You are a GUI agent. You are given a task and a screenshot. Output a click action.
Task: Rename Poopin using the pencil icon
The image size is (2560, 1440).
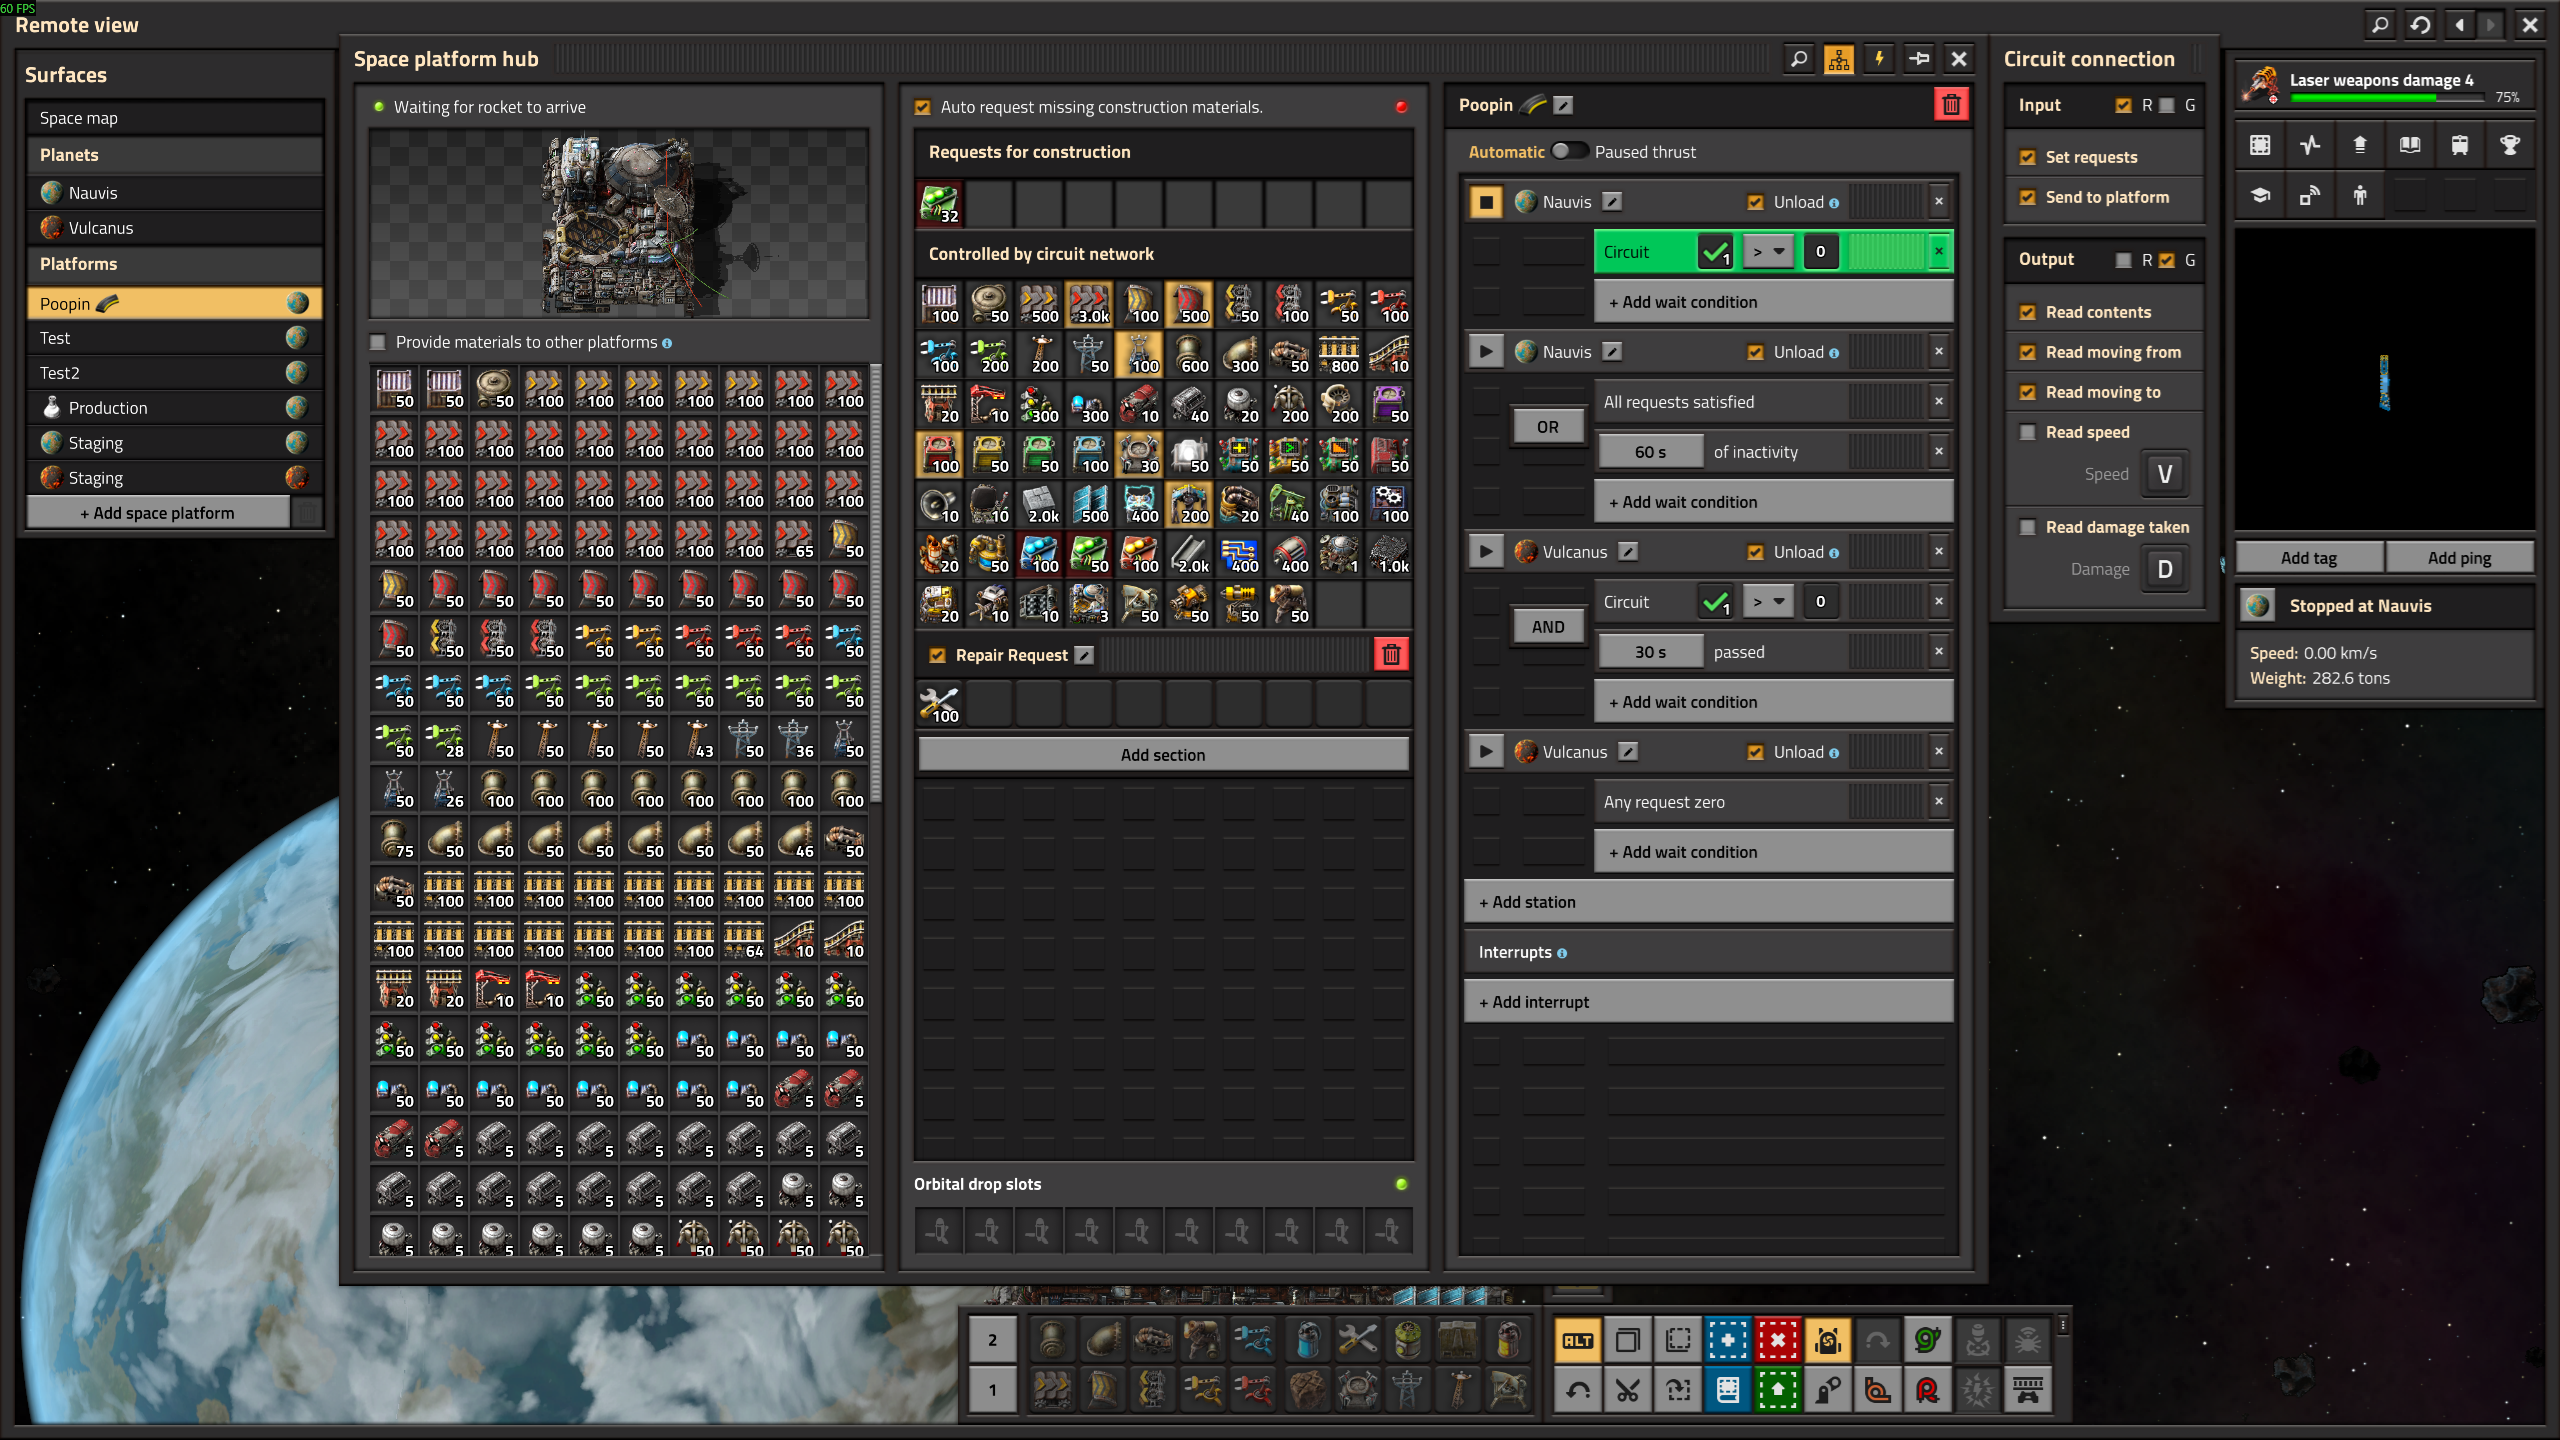1564,105
